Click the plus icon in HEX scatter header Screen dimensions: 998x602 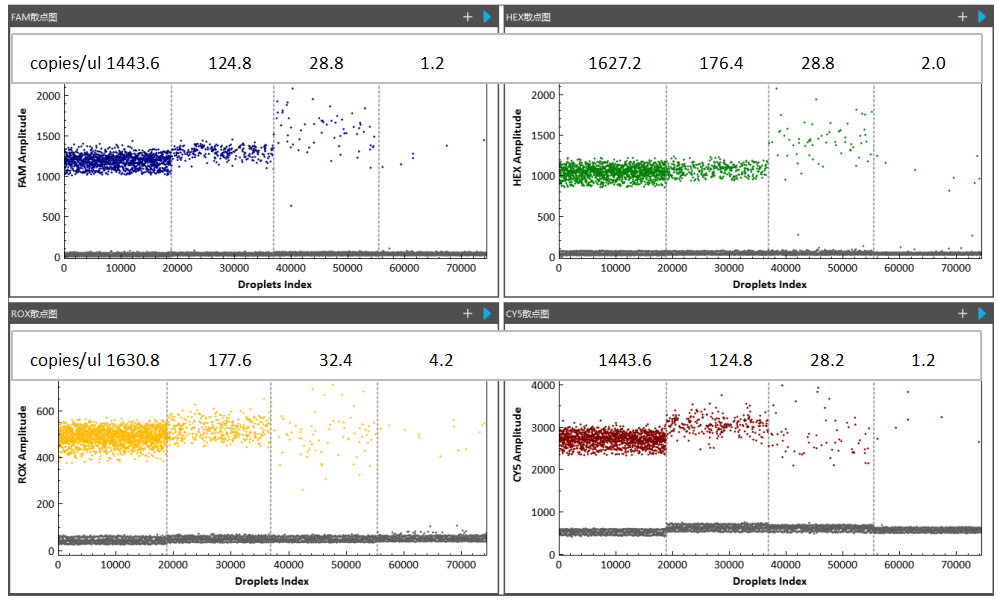pos(962,17)
